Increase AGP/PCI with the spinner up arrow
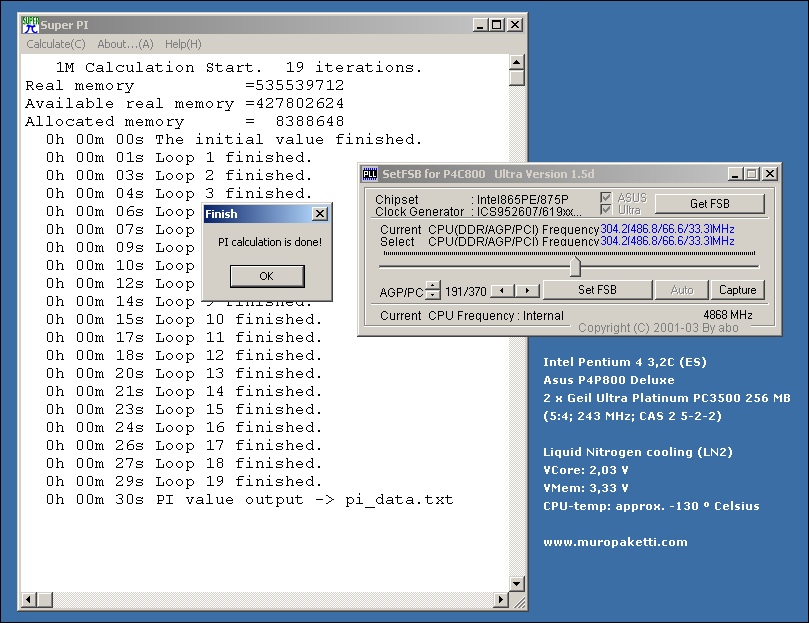809x623 pixels. click(432, 285)
